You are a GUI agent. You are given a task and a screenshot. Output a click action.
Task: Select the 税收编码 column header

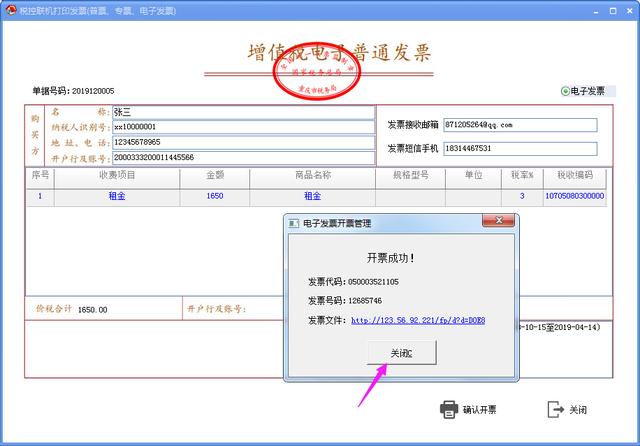pyautogui.click(x=573, y=175)
